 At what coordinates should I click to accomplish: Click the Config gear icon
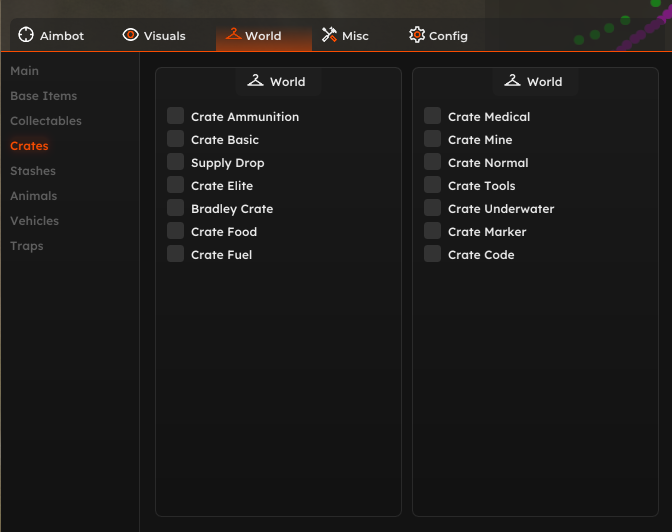[417, 35]
